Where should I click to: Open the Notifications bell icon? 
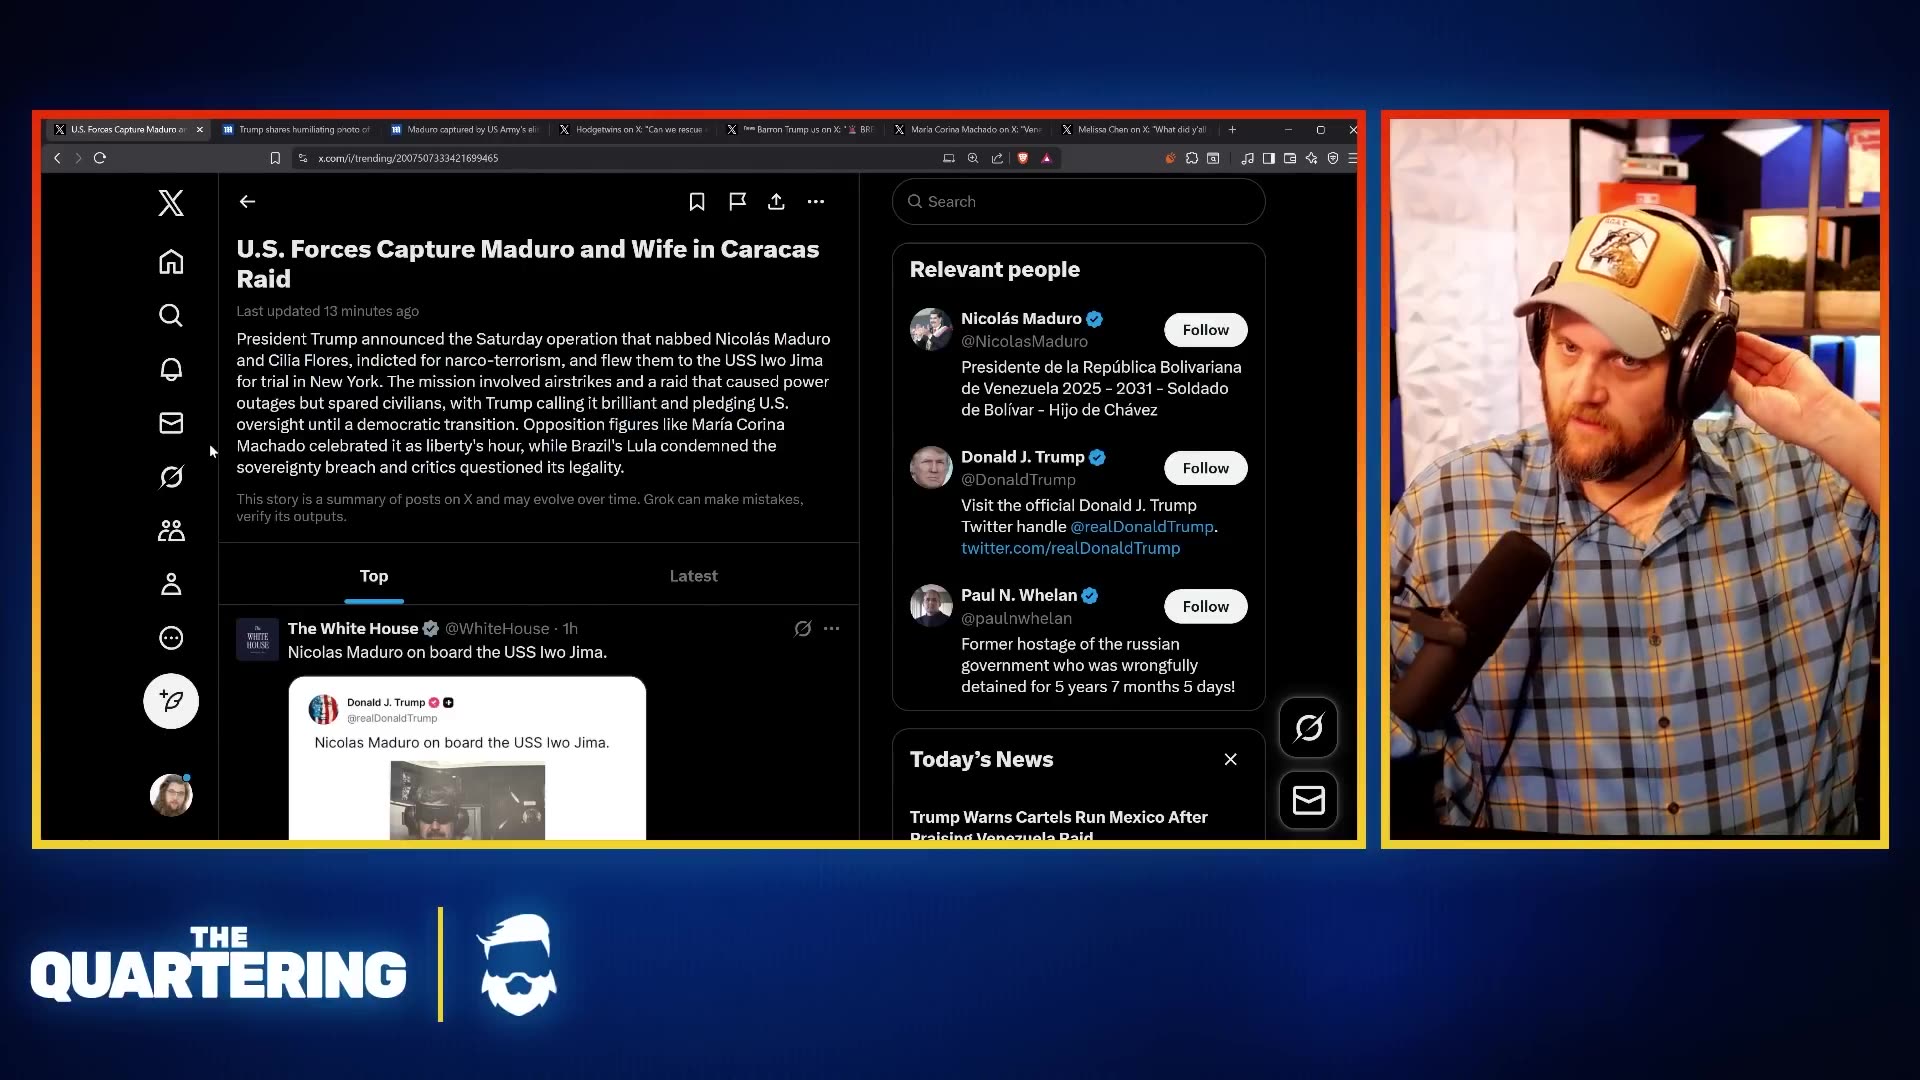(171, 369)
